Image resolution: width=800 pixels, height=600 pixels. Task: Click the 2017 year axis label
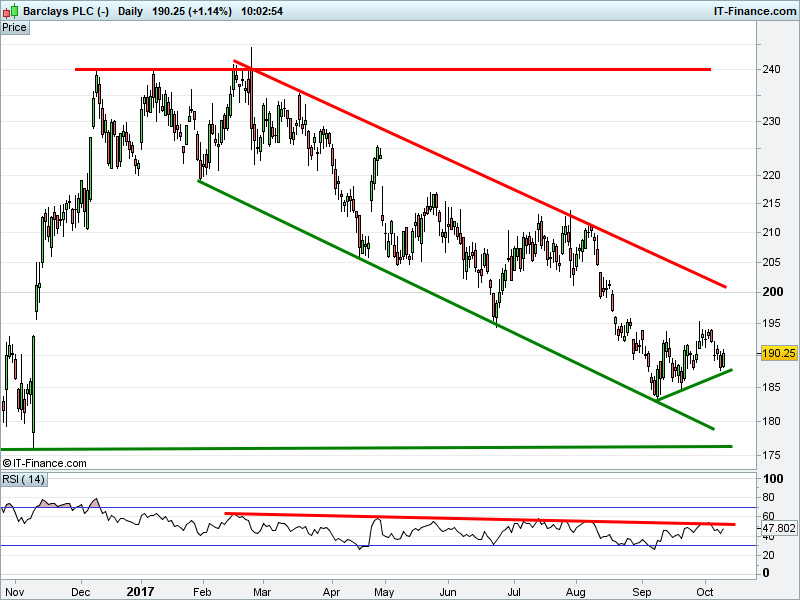click(140, 592)
